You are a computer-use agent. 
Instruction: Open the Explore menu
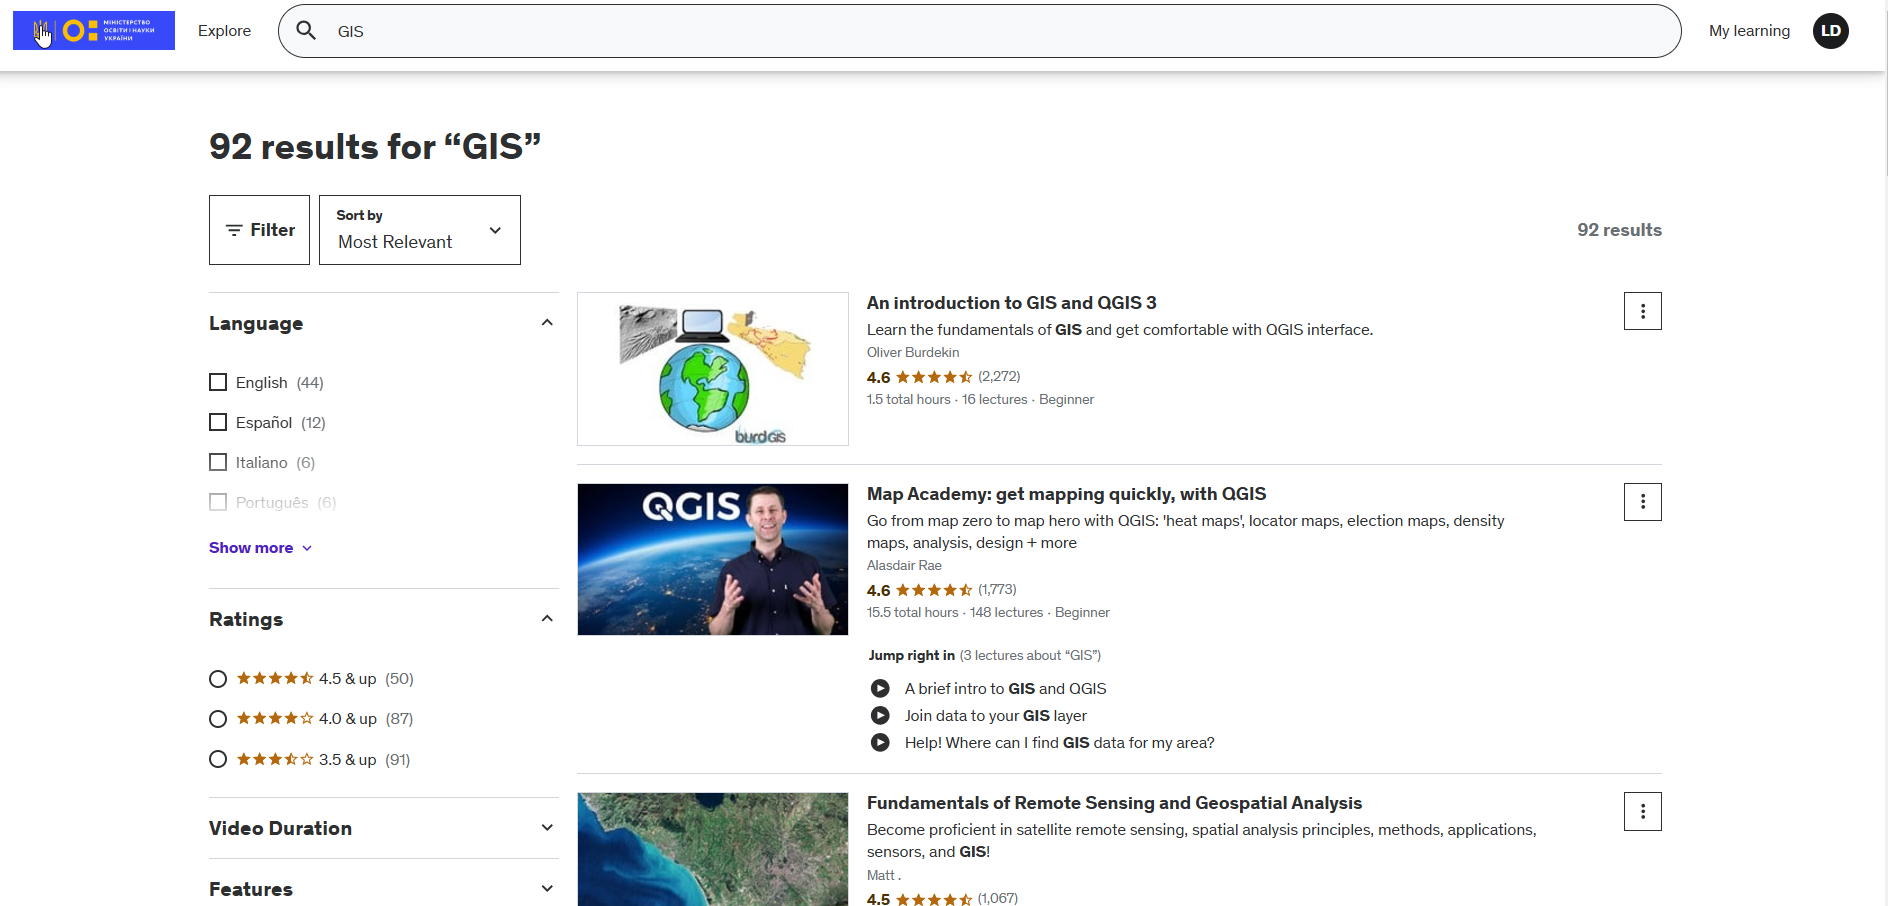point(225,31)
